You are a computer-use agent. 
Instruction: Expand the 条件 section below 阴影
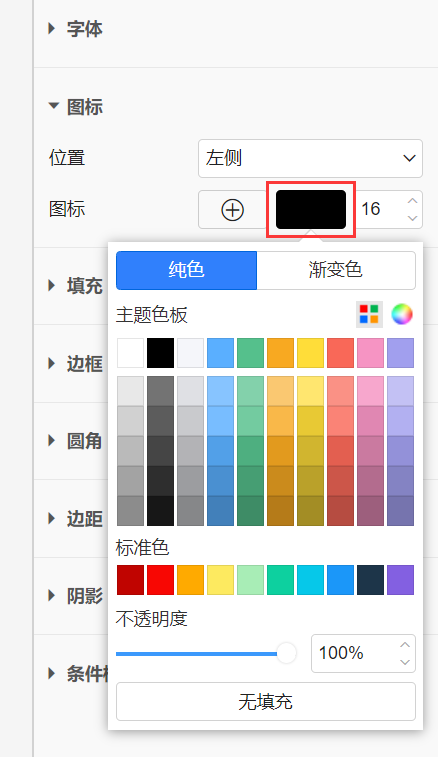[52, 673]
